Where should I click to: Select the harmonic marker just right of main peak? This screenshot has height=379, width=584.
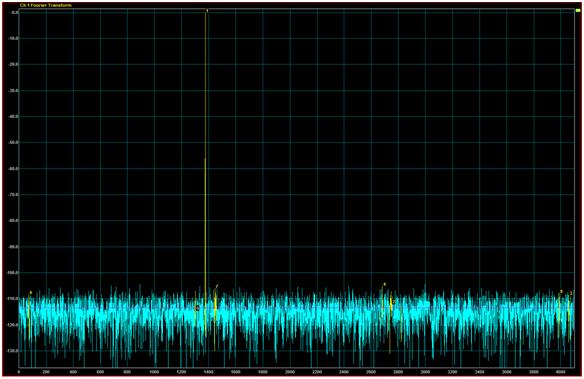pyautogui.click(x=217, y=286)
